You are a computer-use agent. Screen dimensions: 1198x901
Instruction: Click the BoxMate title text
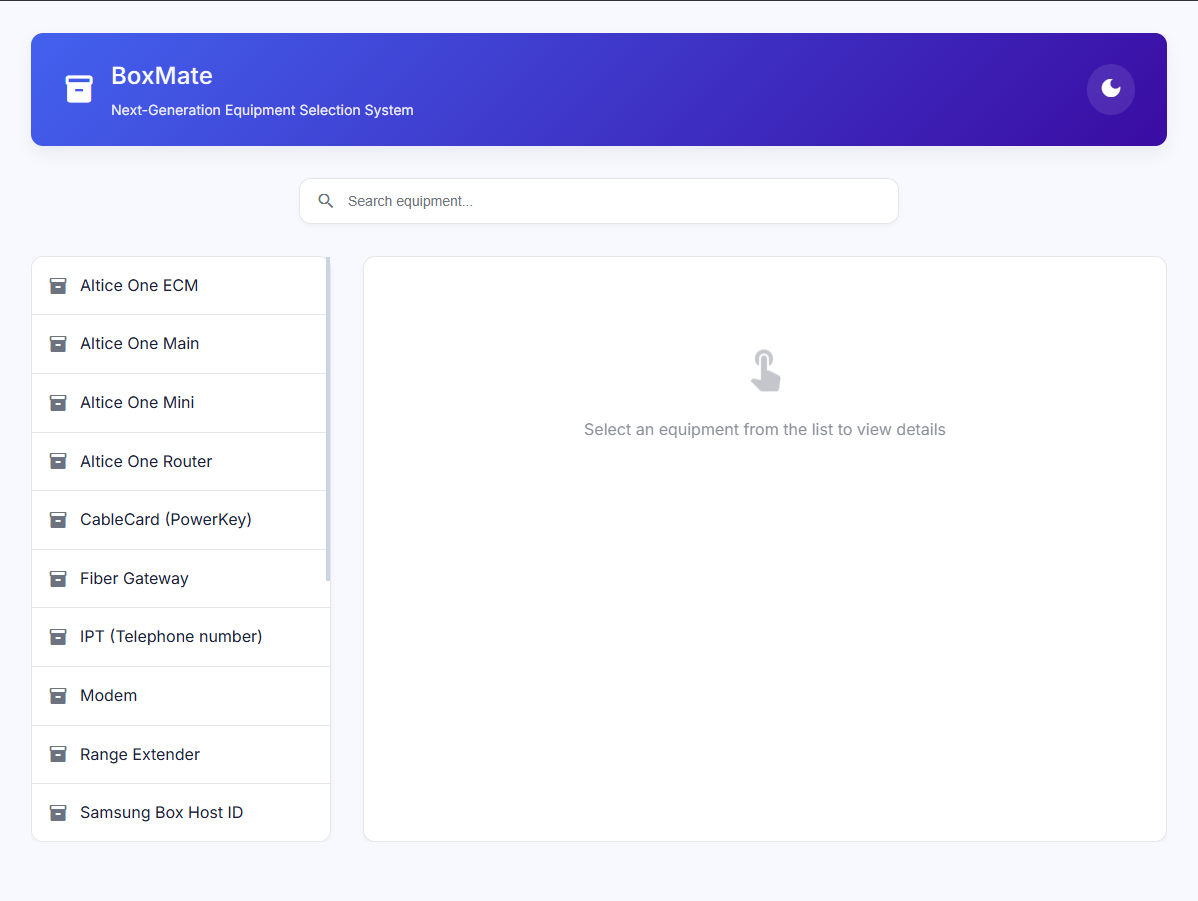coord(162,75)
